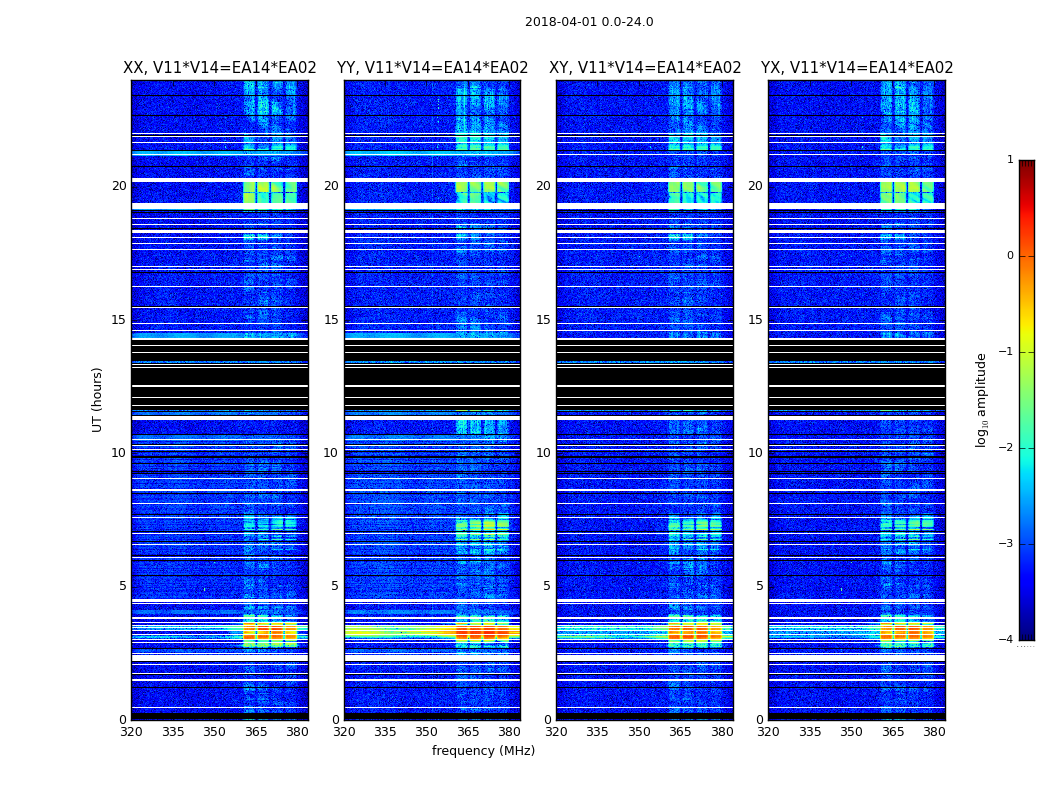
Task: Click the YX panel title text
Action: click(x=857, y=68)
